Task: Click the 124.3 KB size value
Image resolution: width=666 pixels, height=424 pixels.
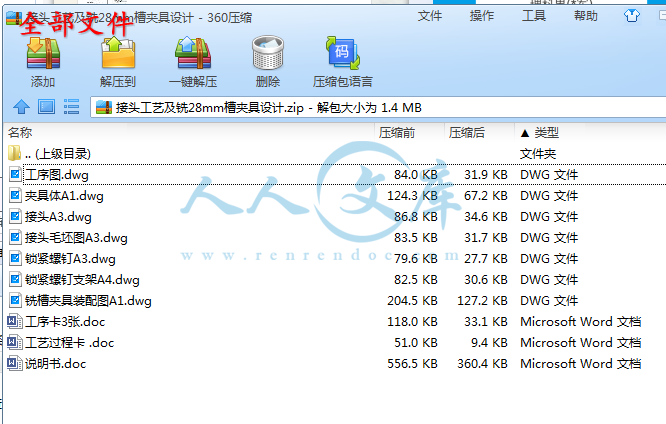Action: (412, 196)
